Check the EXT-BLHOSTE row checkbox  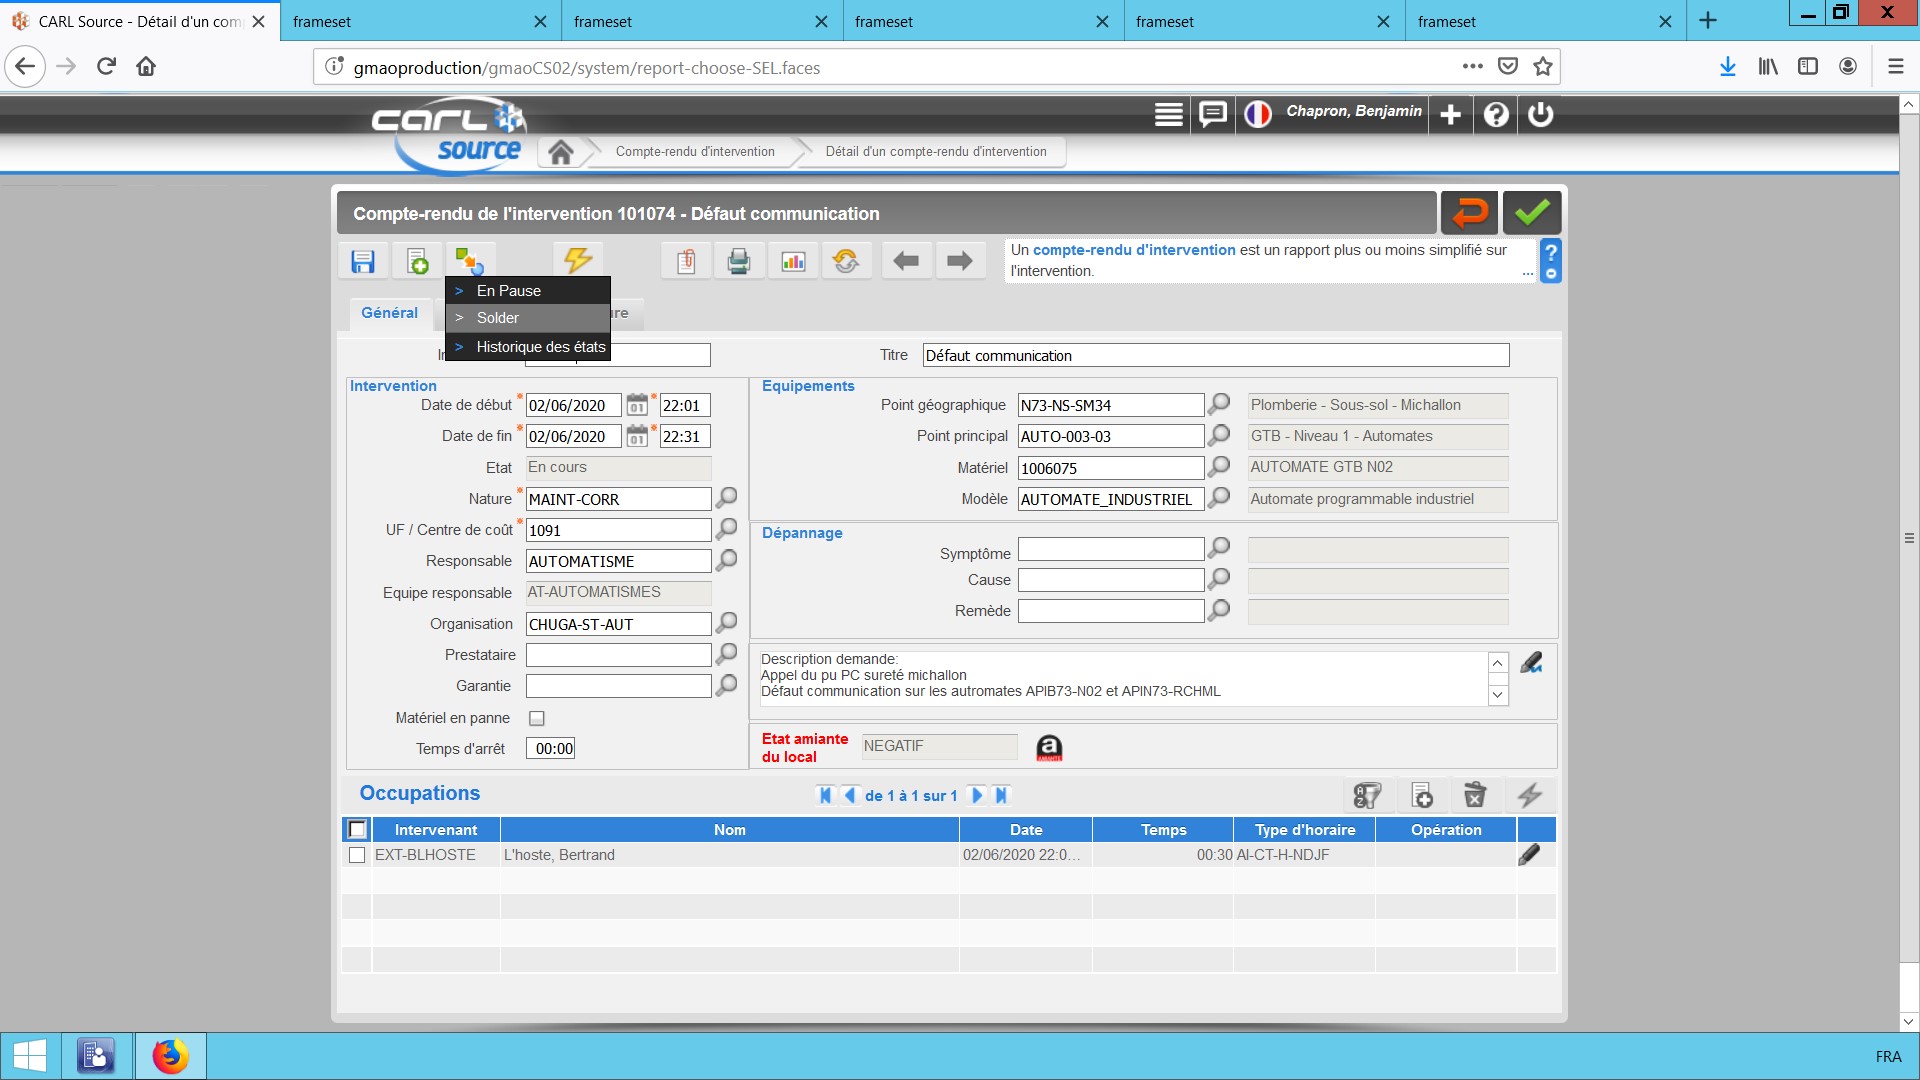[357, 856]
